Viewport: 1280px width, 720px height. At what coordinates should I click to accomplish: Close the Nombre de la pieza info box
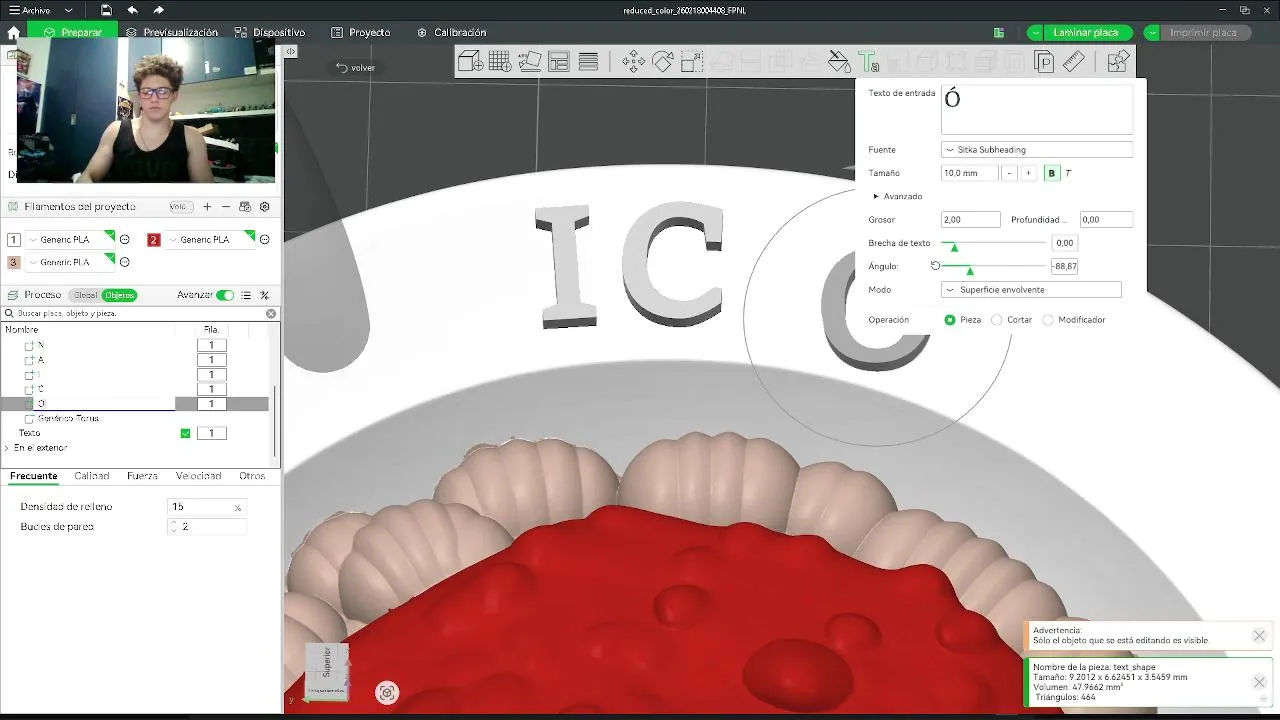coord(1259,682)
